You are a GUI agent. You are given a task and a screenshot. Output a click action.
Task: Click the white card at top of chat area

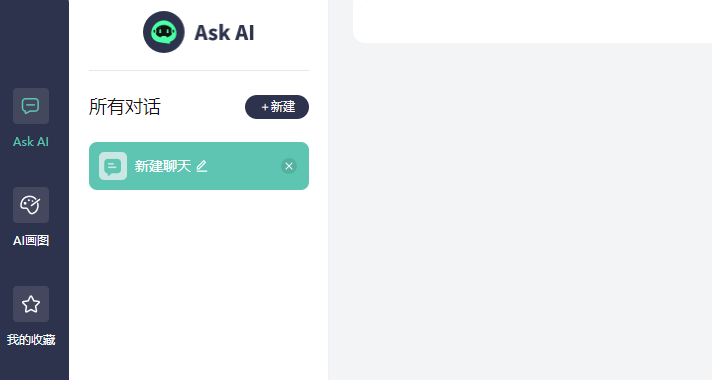coord(532,21)
